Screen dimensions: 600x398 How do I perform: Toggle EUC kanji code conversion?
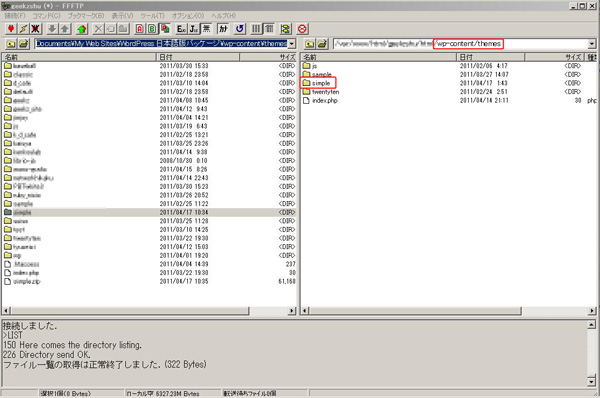click(x=181, y=29)
